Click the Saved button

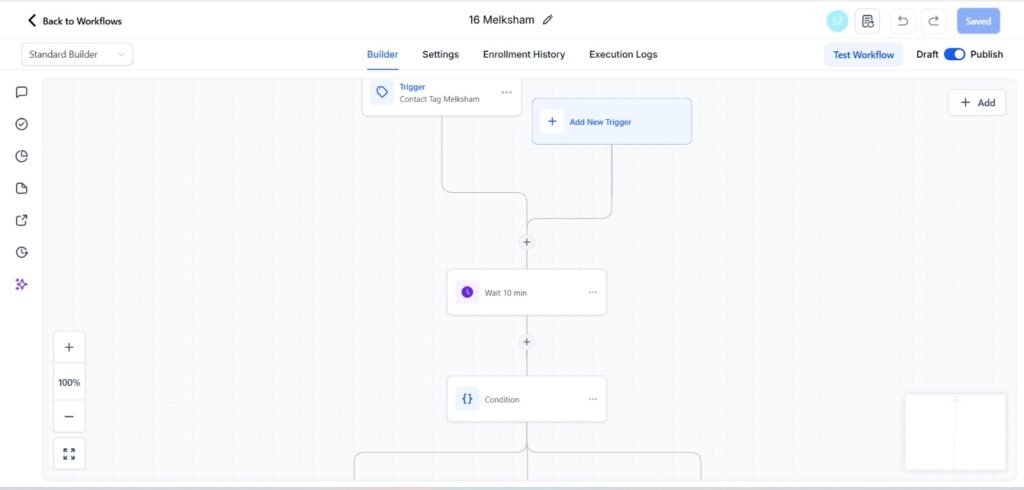(x=978, y=21)
